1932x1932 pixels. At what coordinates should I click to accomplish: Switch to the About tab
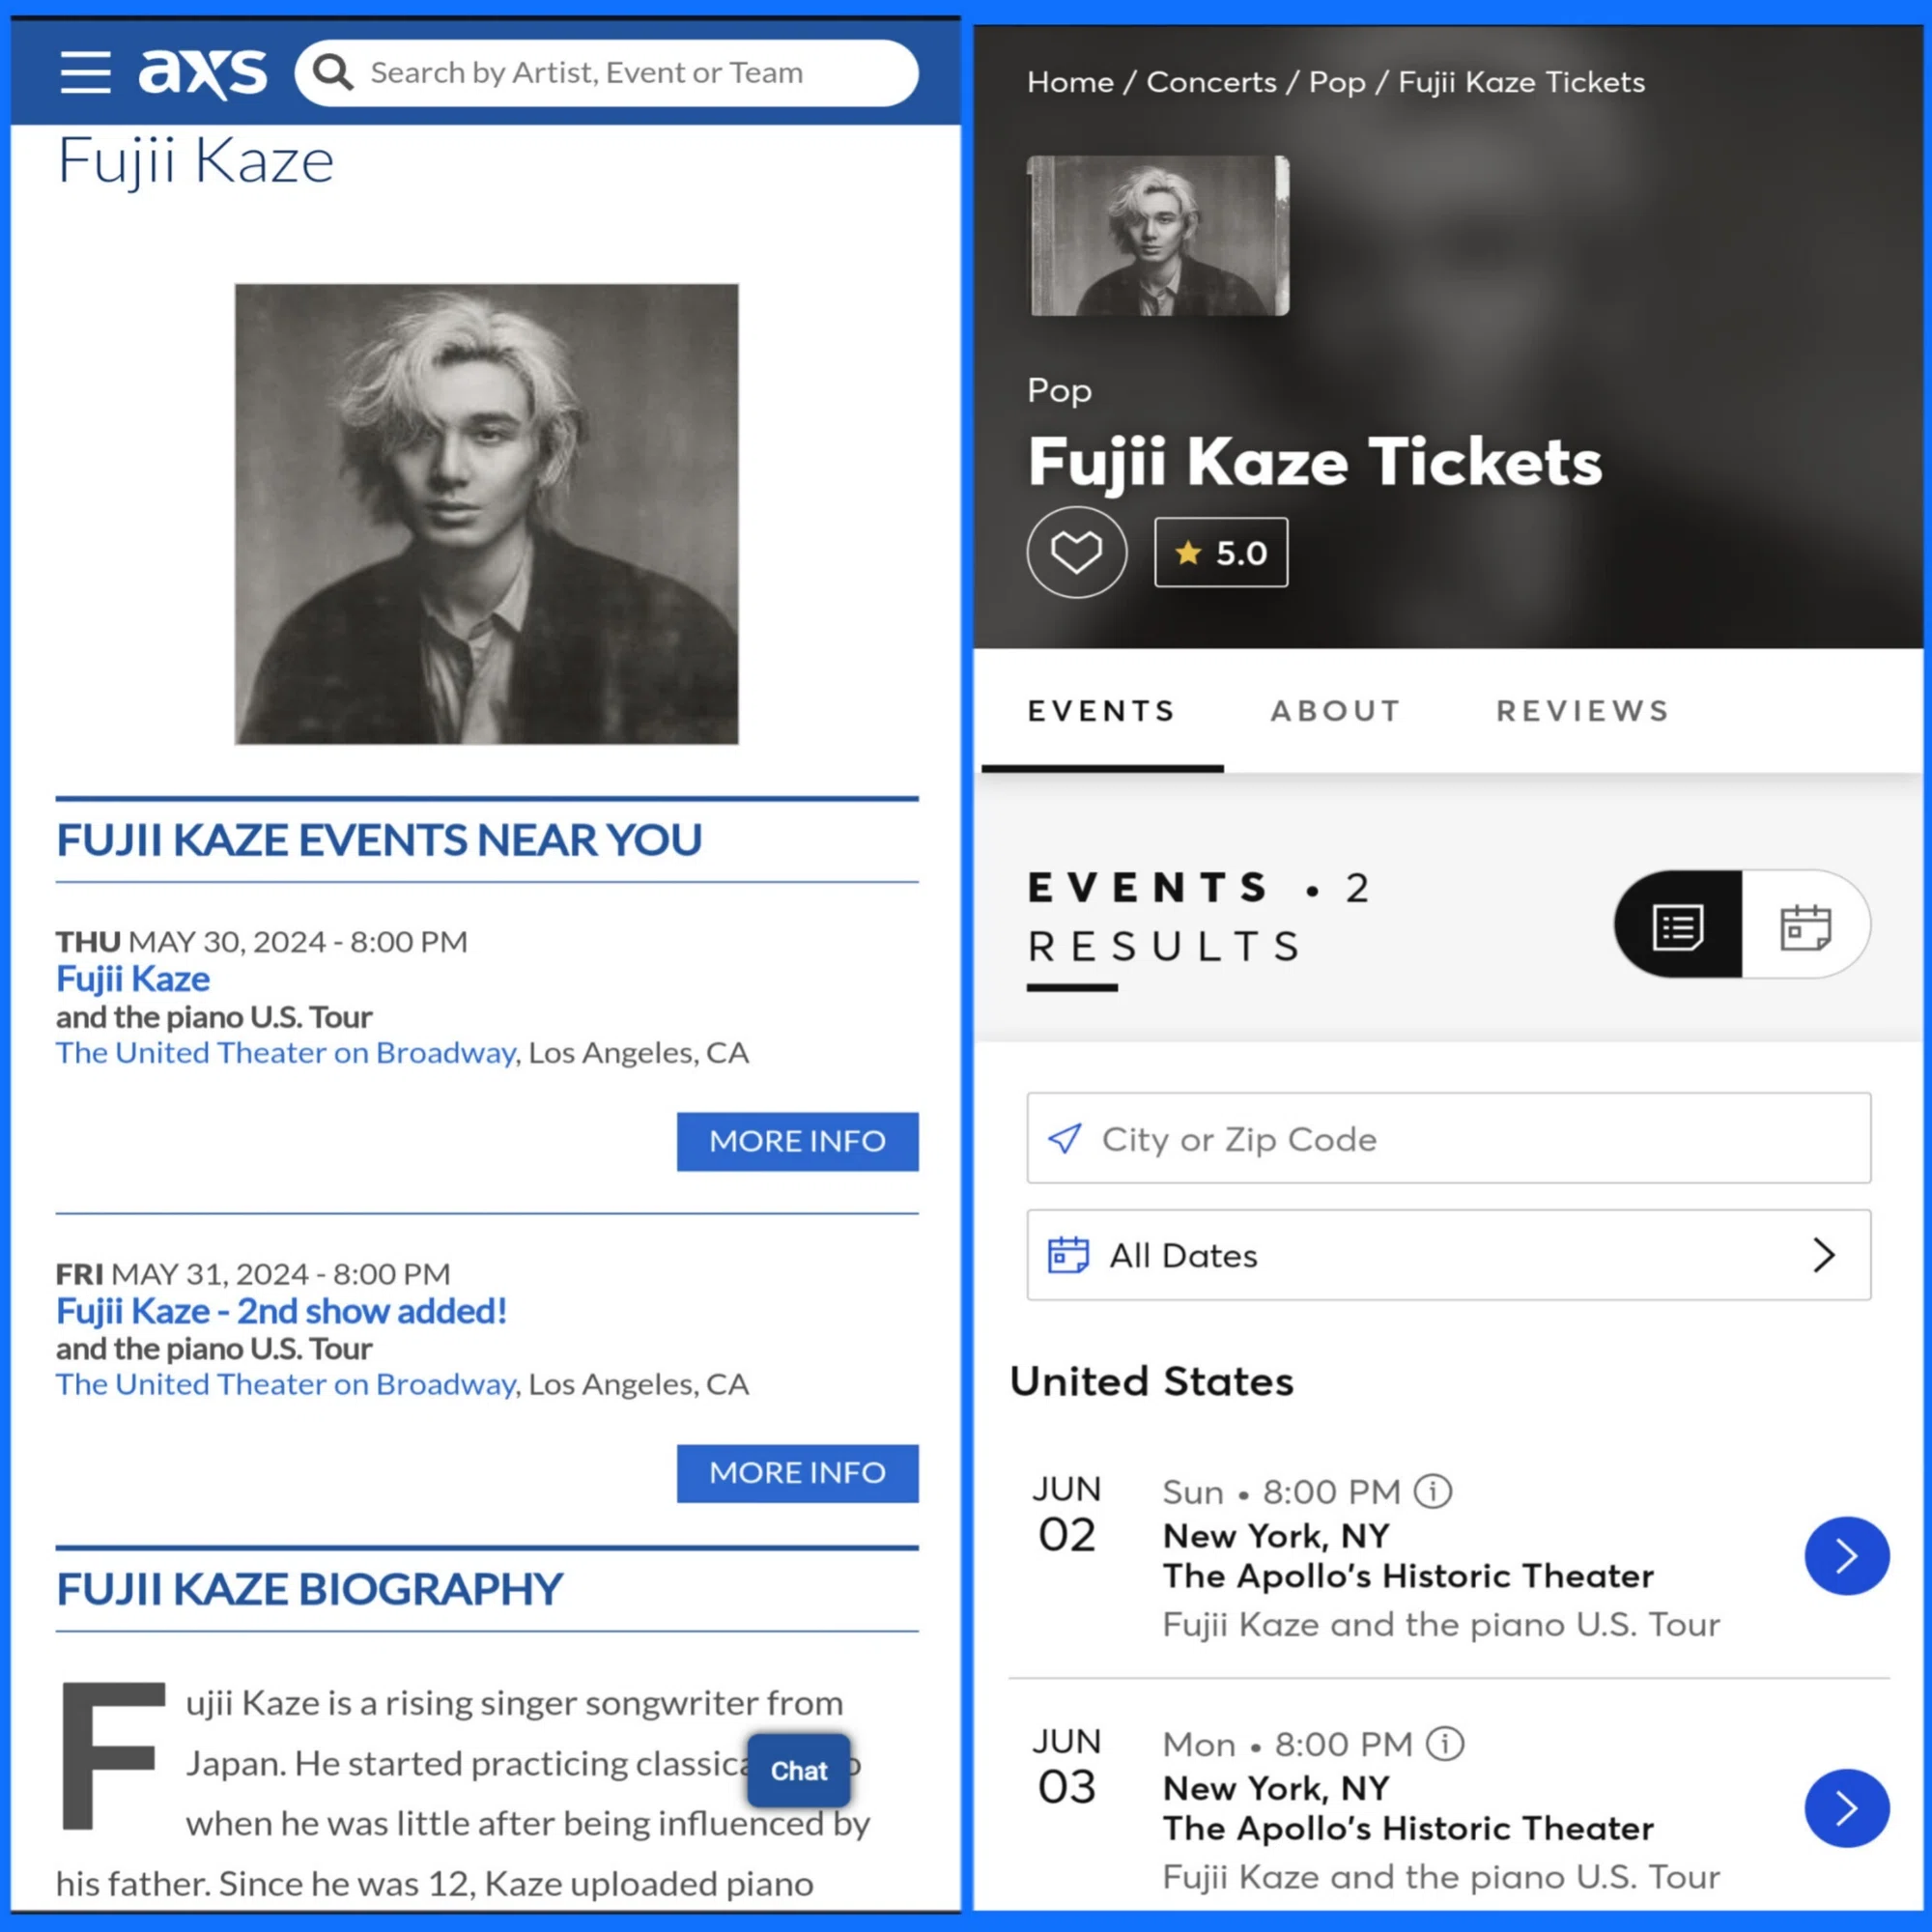tap(1336, 710)
